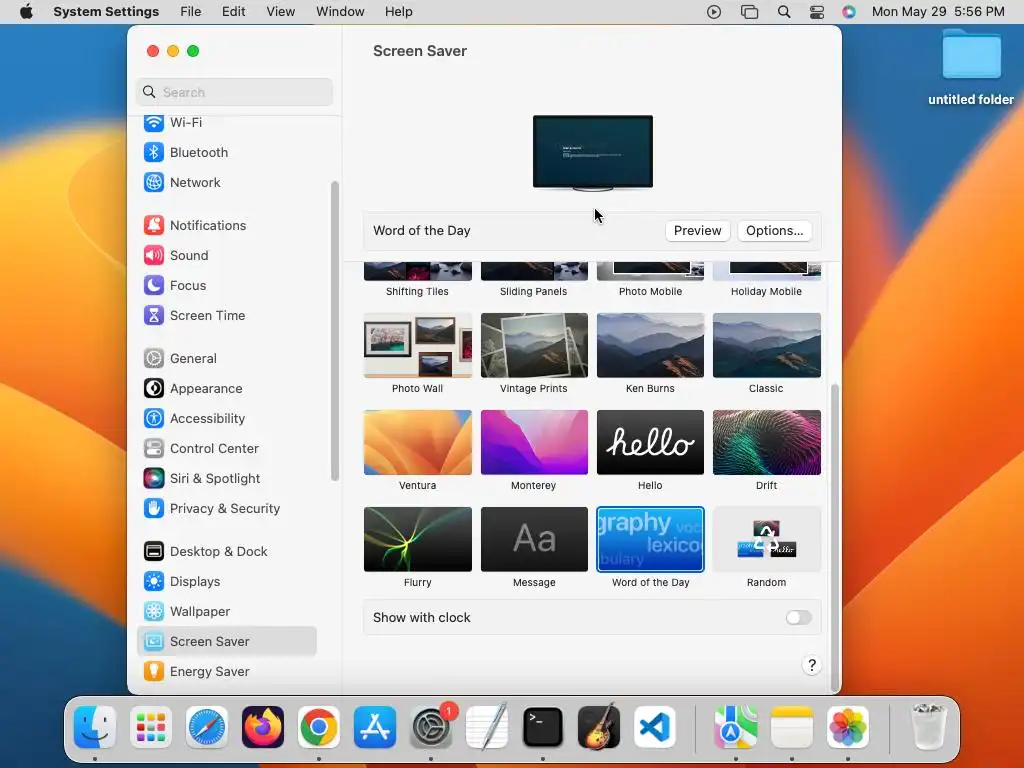
Task: Open the Energy Saver bulb icon
Action: (153, 671)
